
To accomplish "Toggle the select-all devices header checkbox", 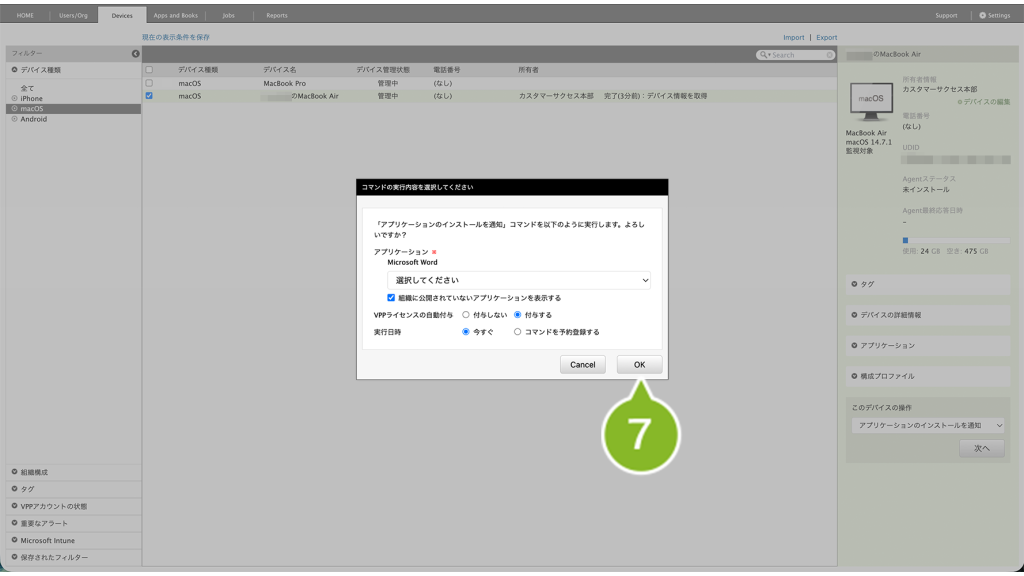I will (149, 70).
